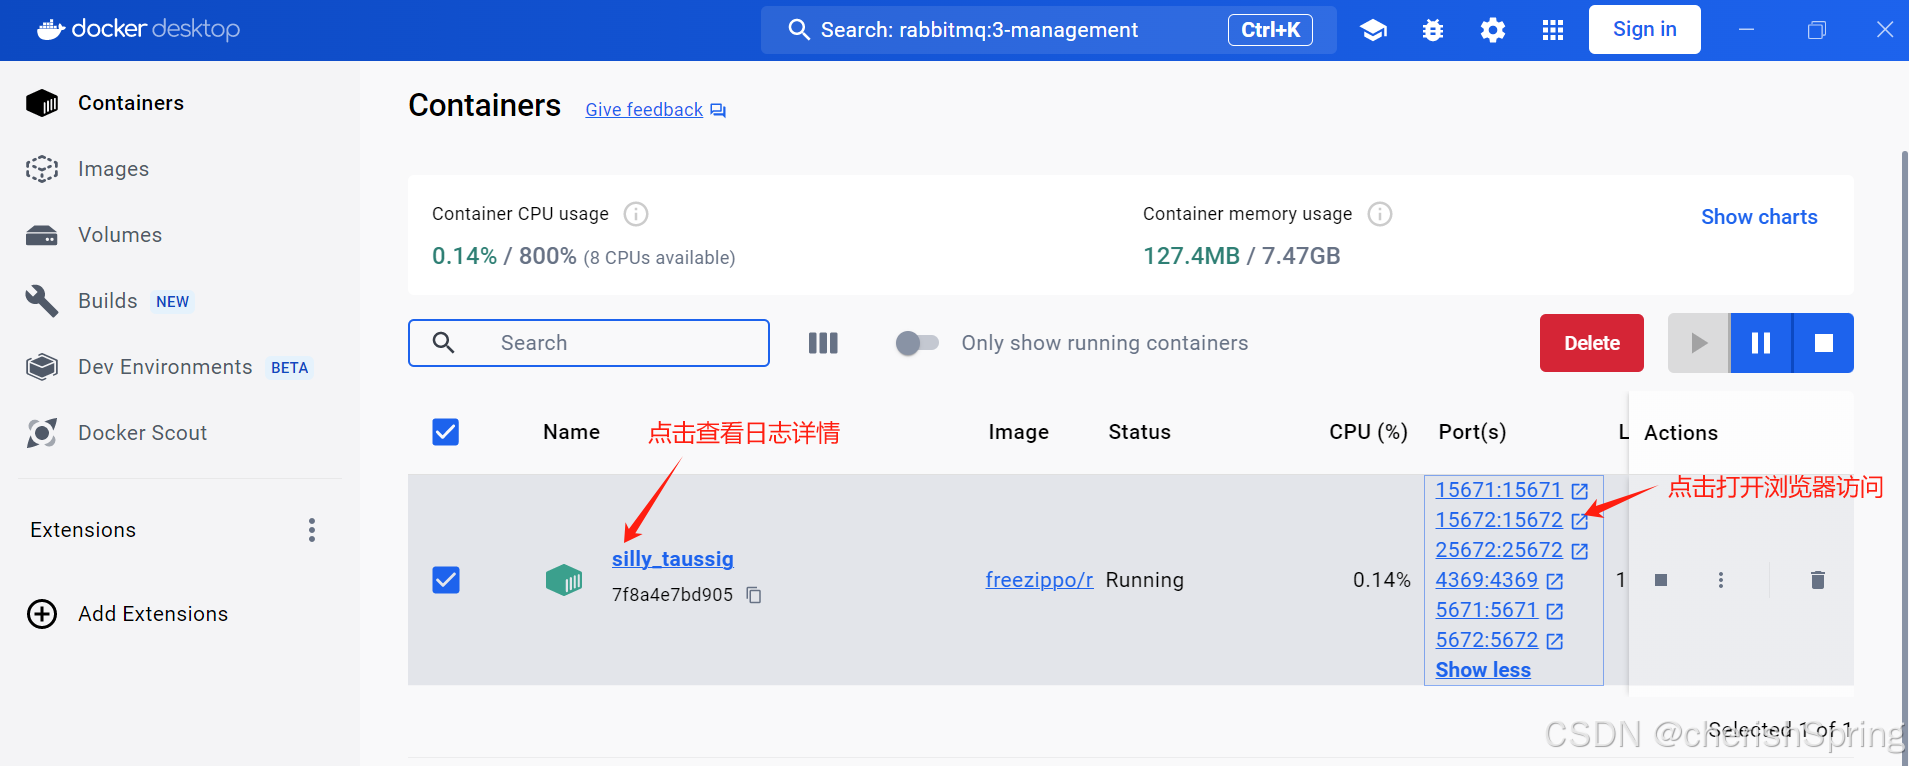The width and height of the screenshot is (1909, 766).
Task: Open external link icon for port 15671
Action: (x=1580, y=491)
